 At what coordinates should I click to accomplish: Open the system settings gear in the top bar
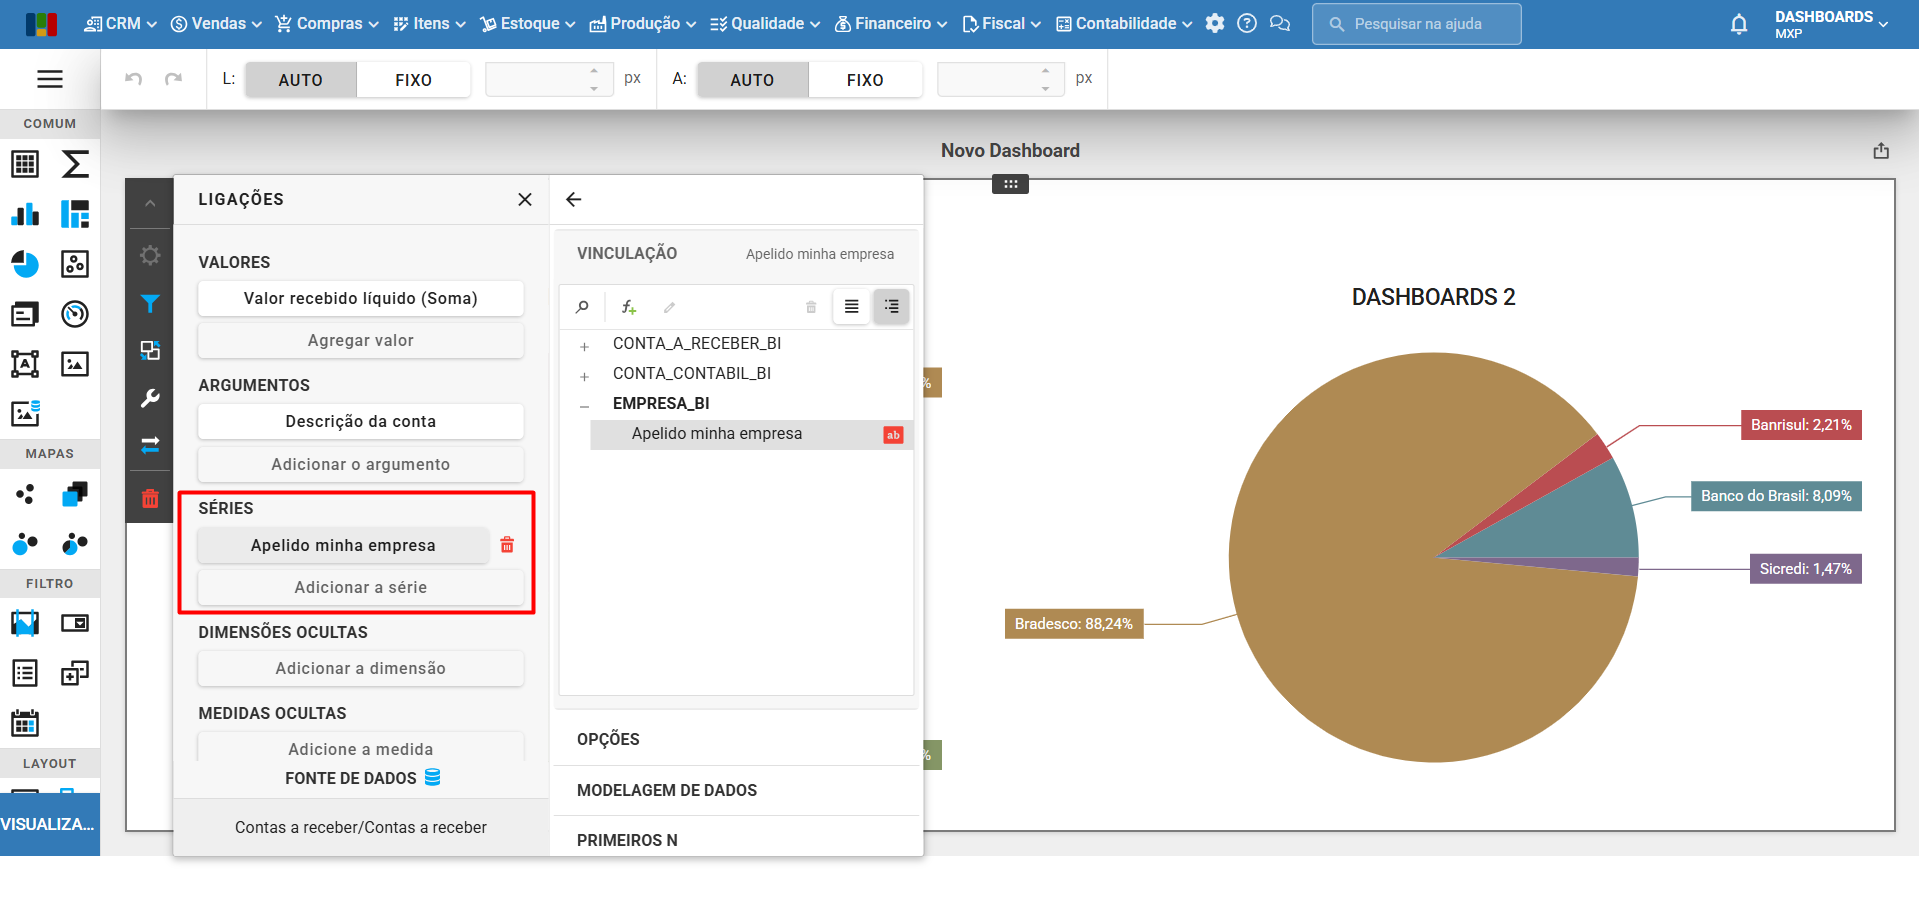tap(1215, 23)
